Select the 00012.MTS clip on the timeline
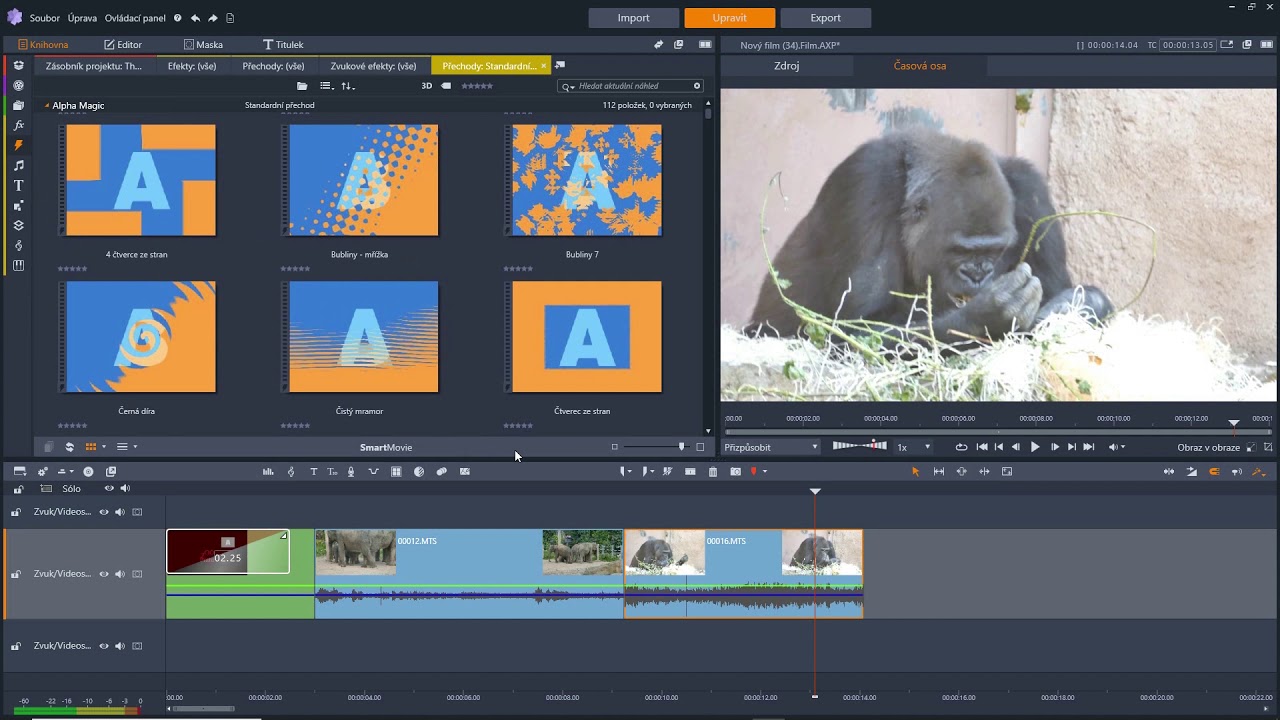This screenshot has height=720, width=1280. click(x=469, y=573)
